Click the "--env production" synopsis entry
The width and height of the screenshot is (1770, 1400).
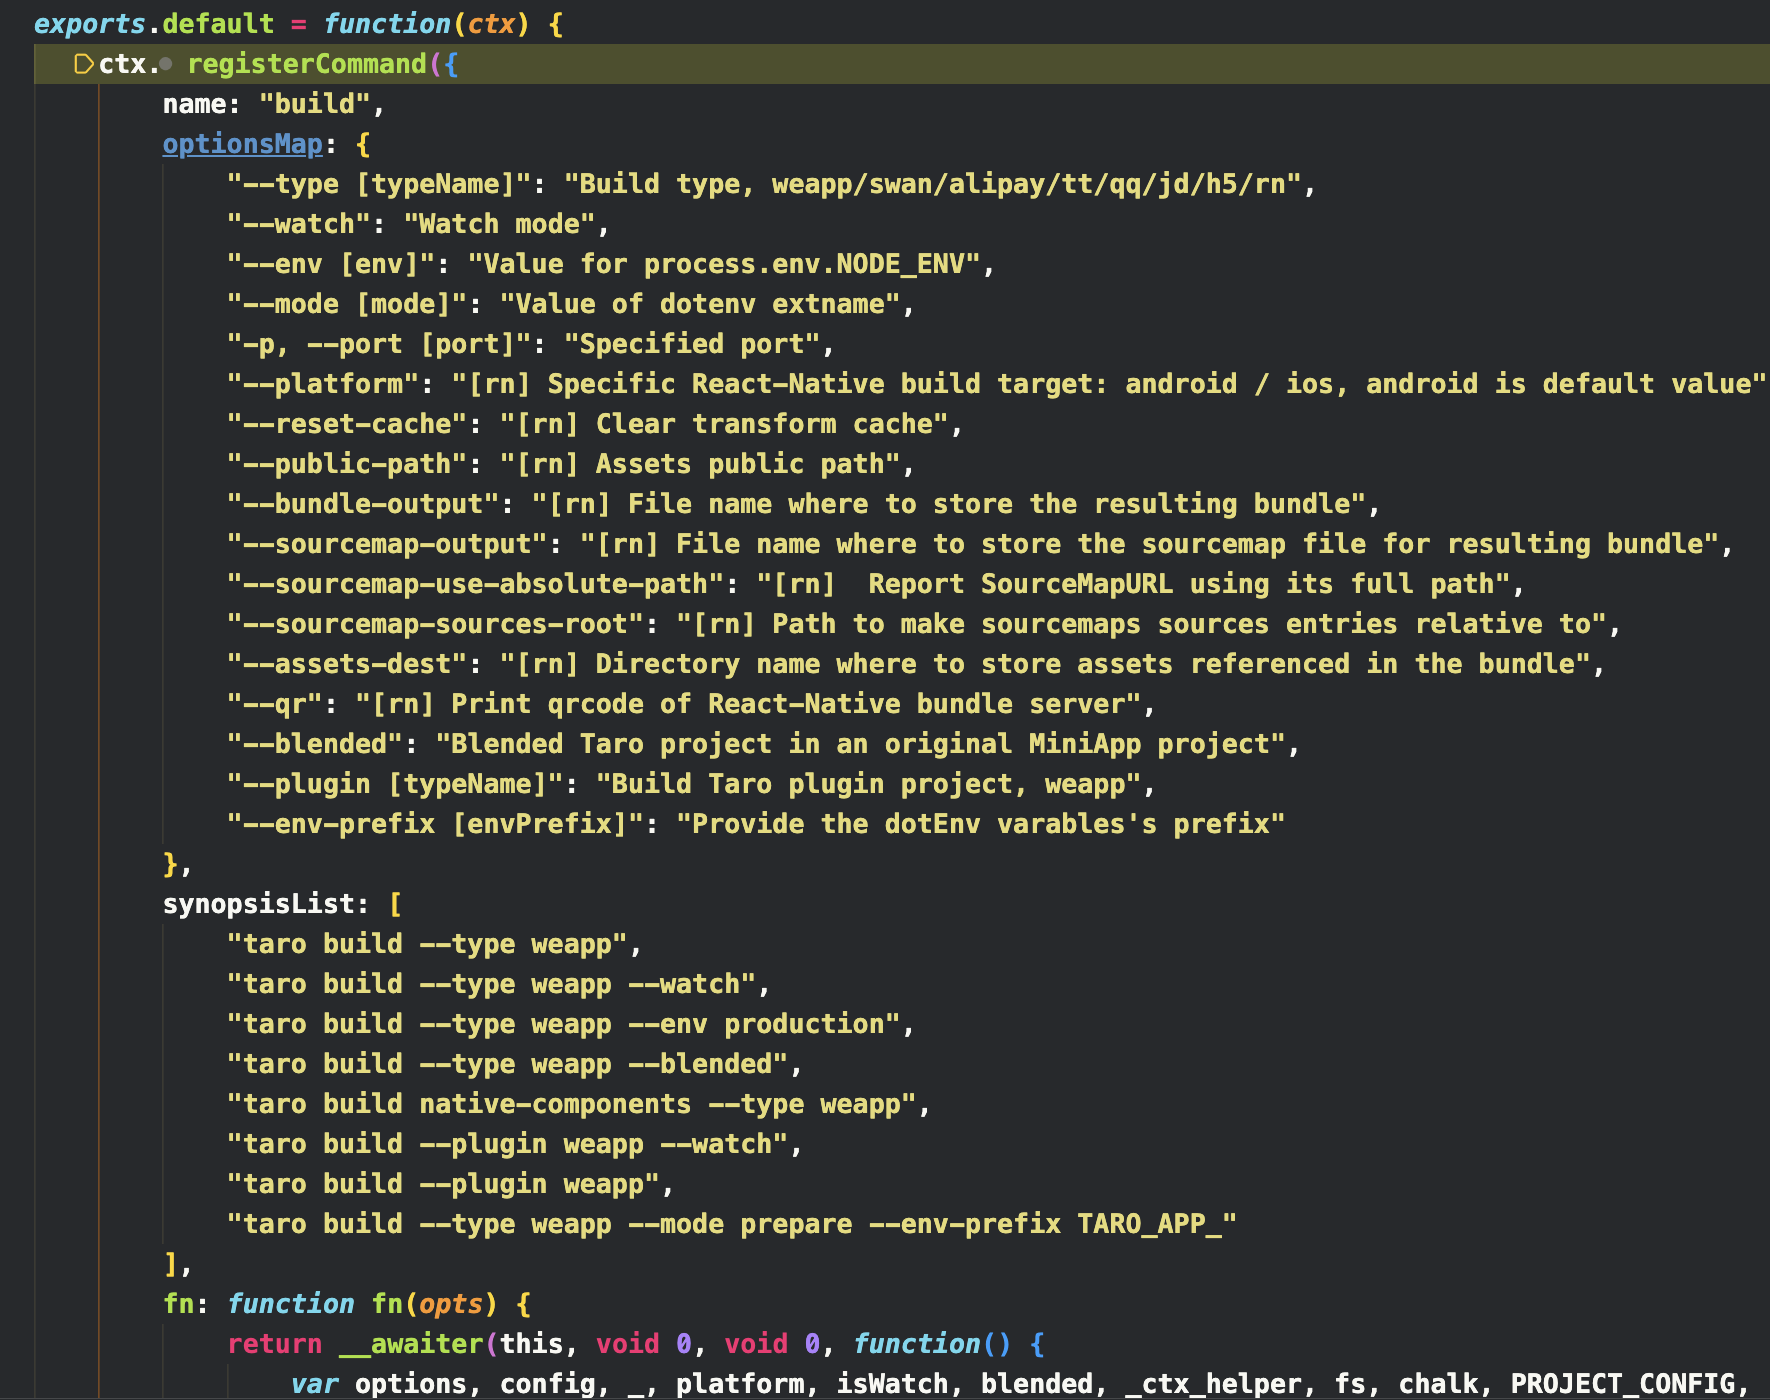point(563,1024)
